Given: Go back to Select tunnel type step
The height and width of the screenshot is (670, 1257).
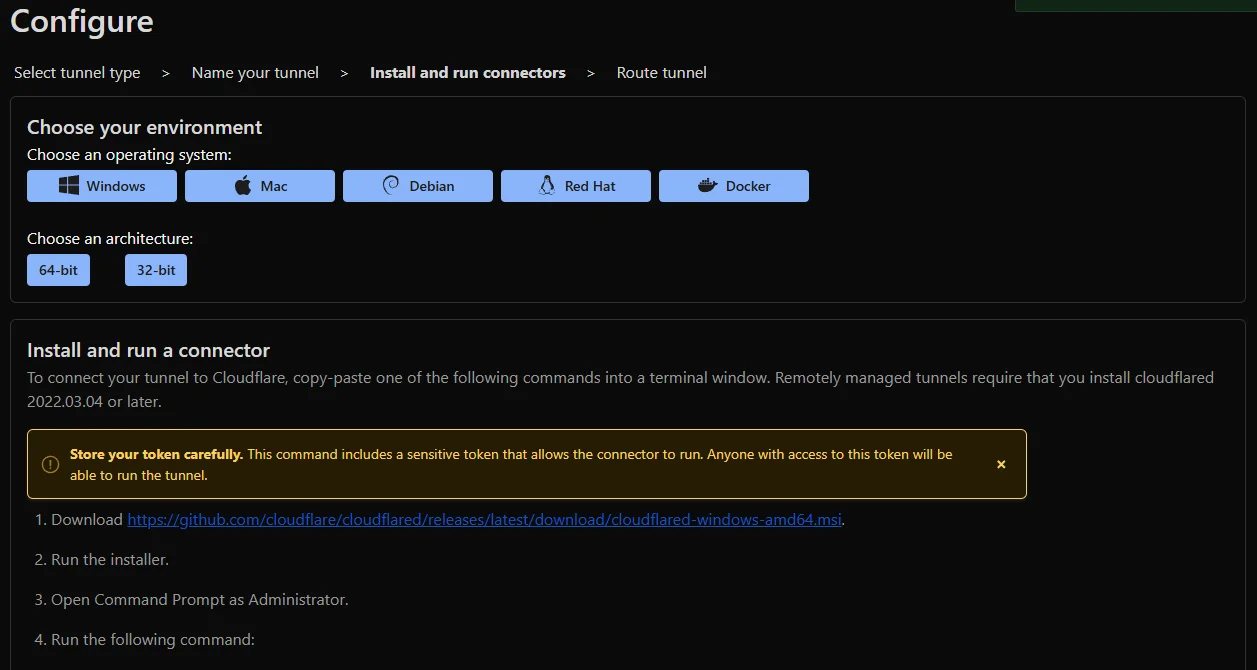Looking at the screenshot, I should pyautogui.click(x=77, y=73).
